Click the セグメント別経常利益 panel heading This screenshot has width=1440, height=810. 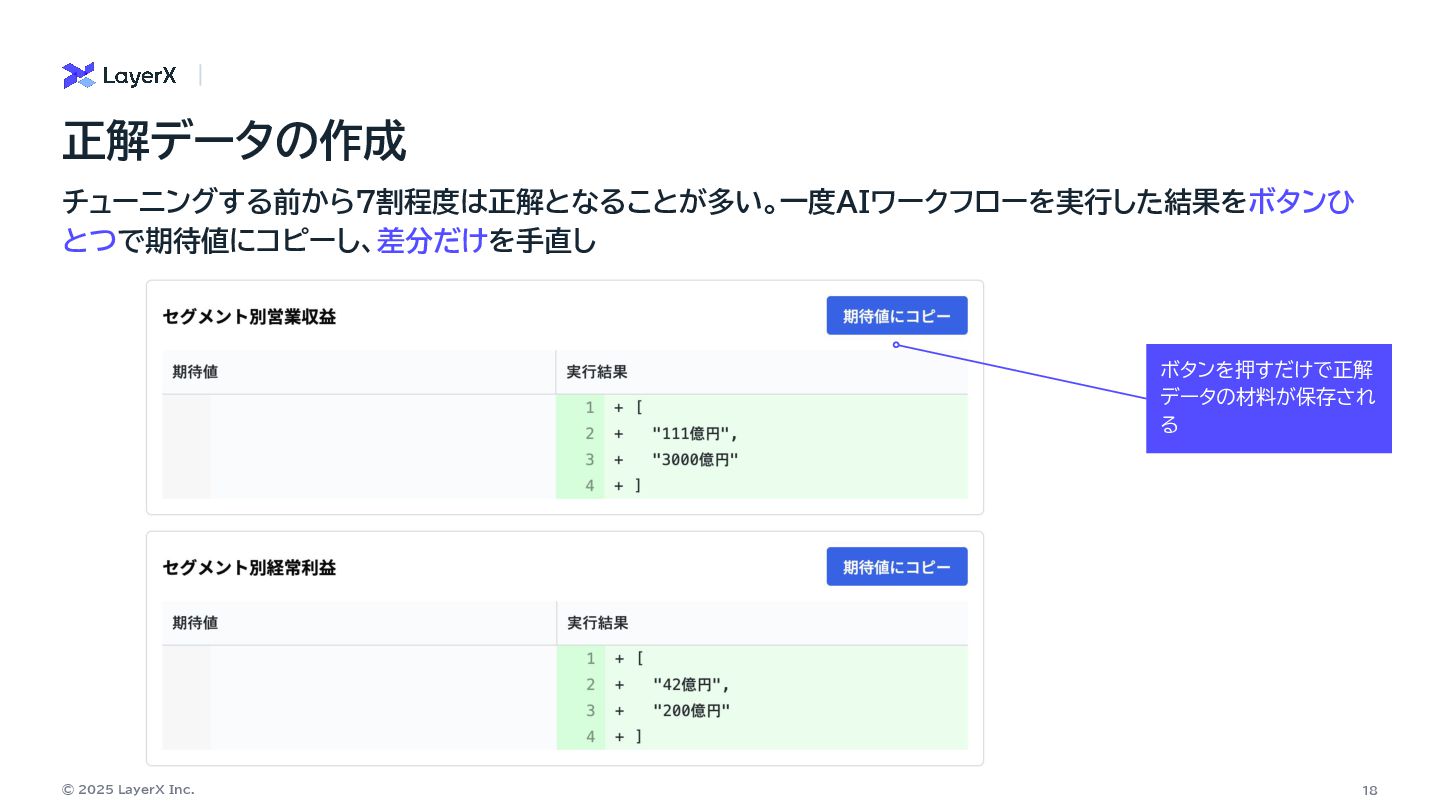point(249,568)
